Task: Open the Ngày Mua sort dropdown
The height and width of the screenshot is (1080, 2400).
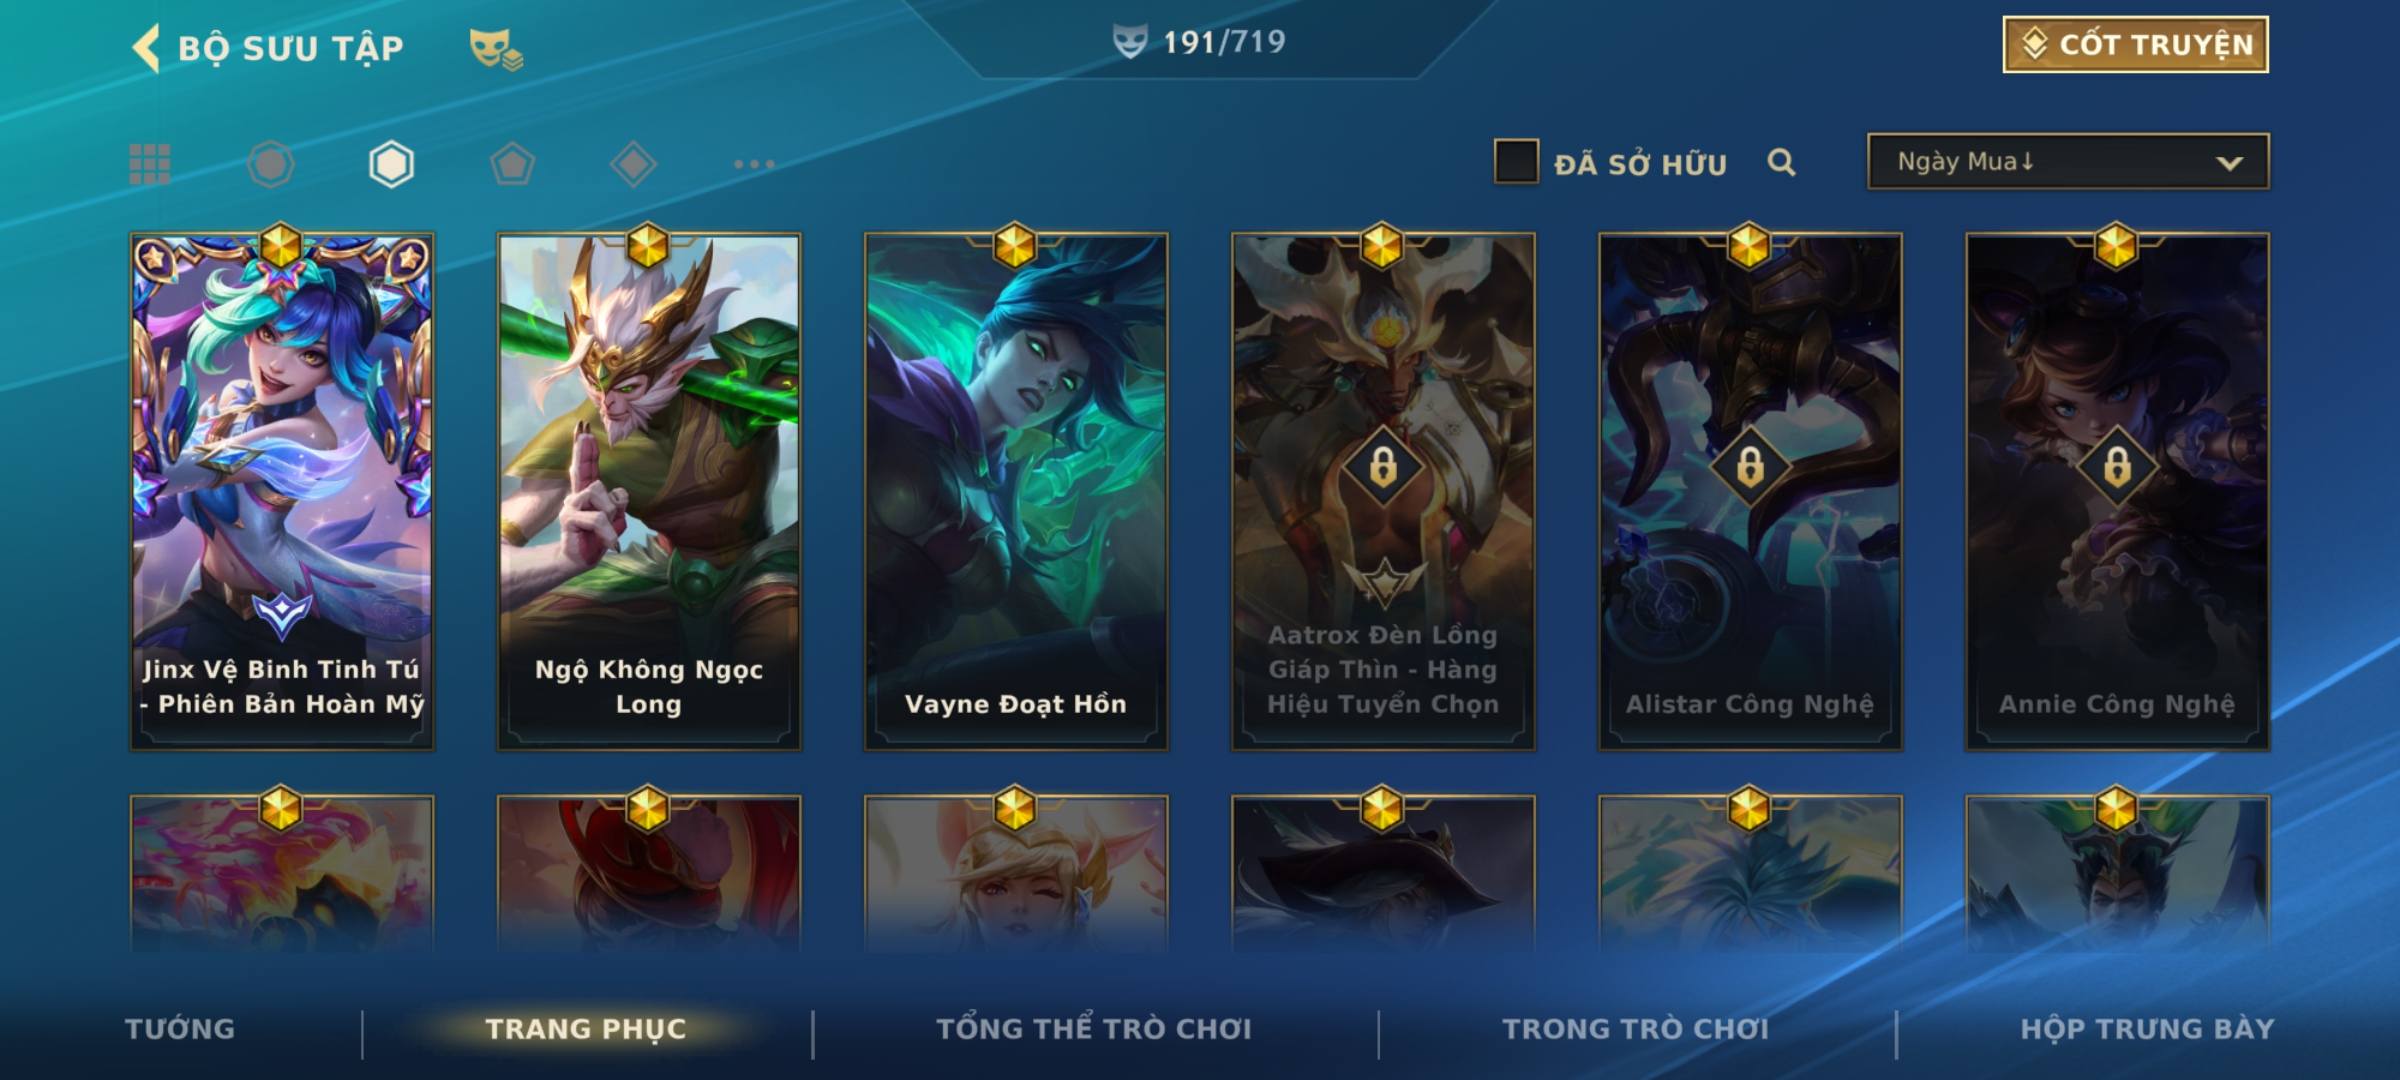Action: coord(2068,161)
